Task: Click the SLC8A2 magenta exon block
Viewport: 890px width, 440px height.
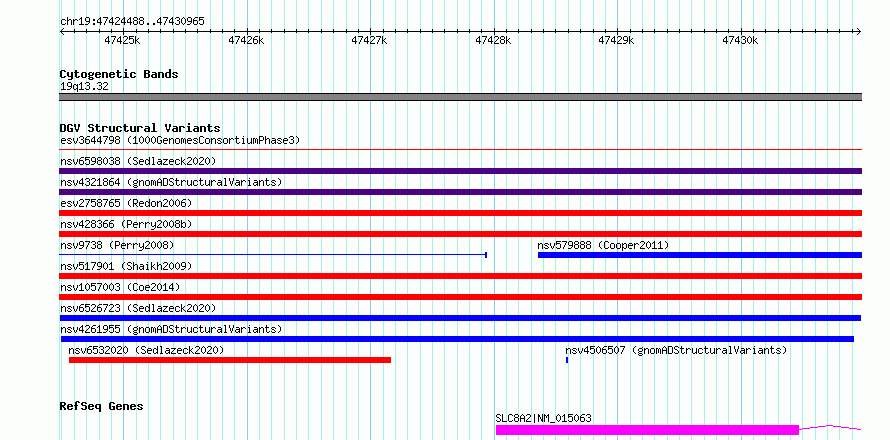Action: [x=647, y=430]
